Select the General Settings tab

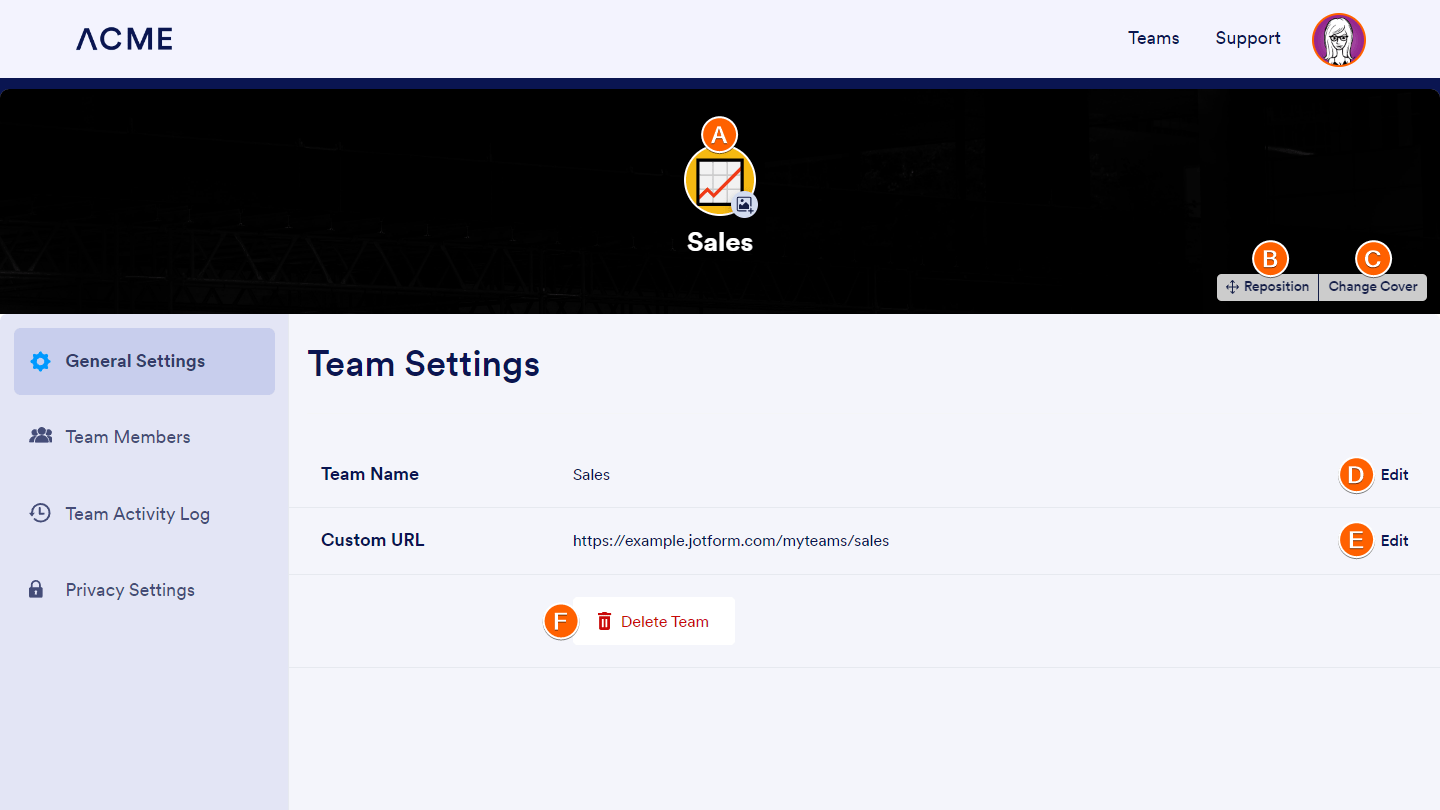(x=135, y=361)
